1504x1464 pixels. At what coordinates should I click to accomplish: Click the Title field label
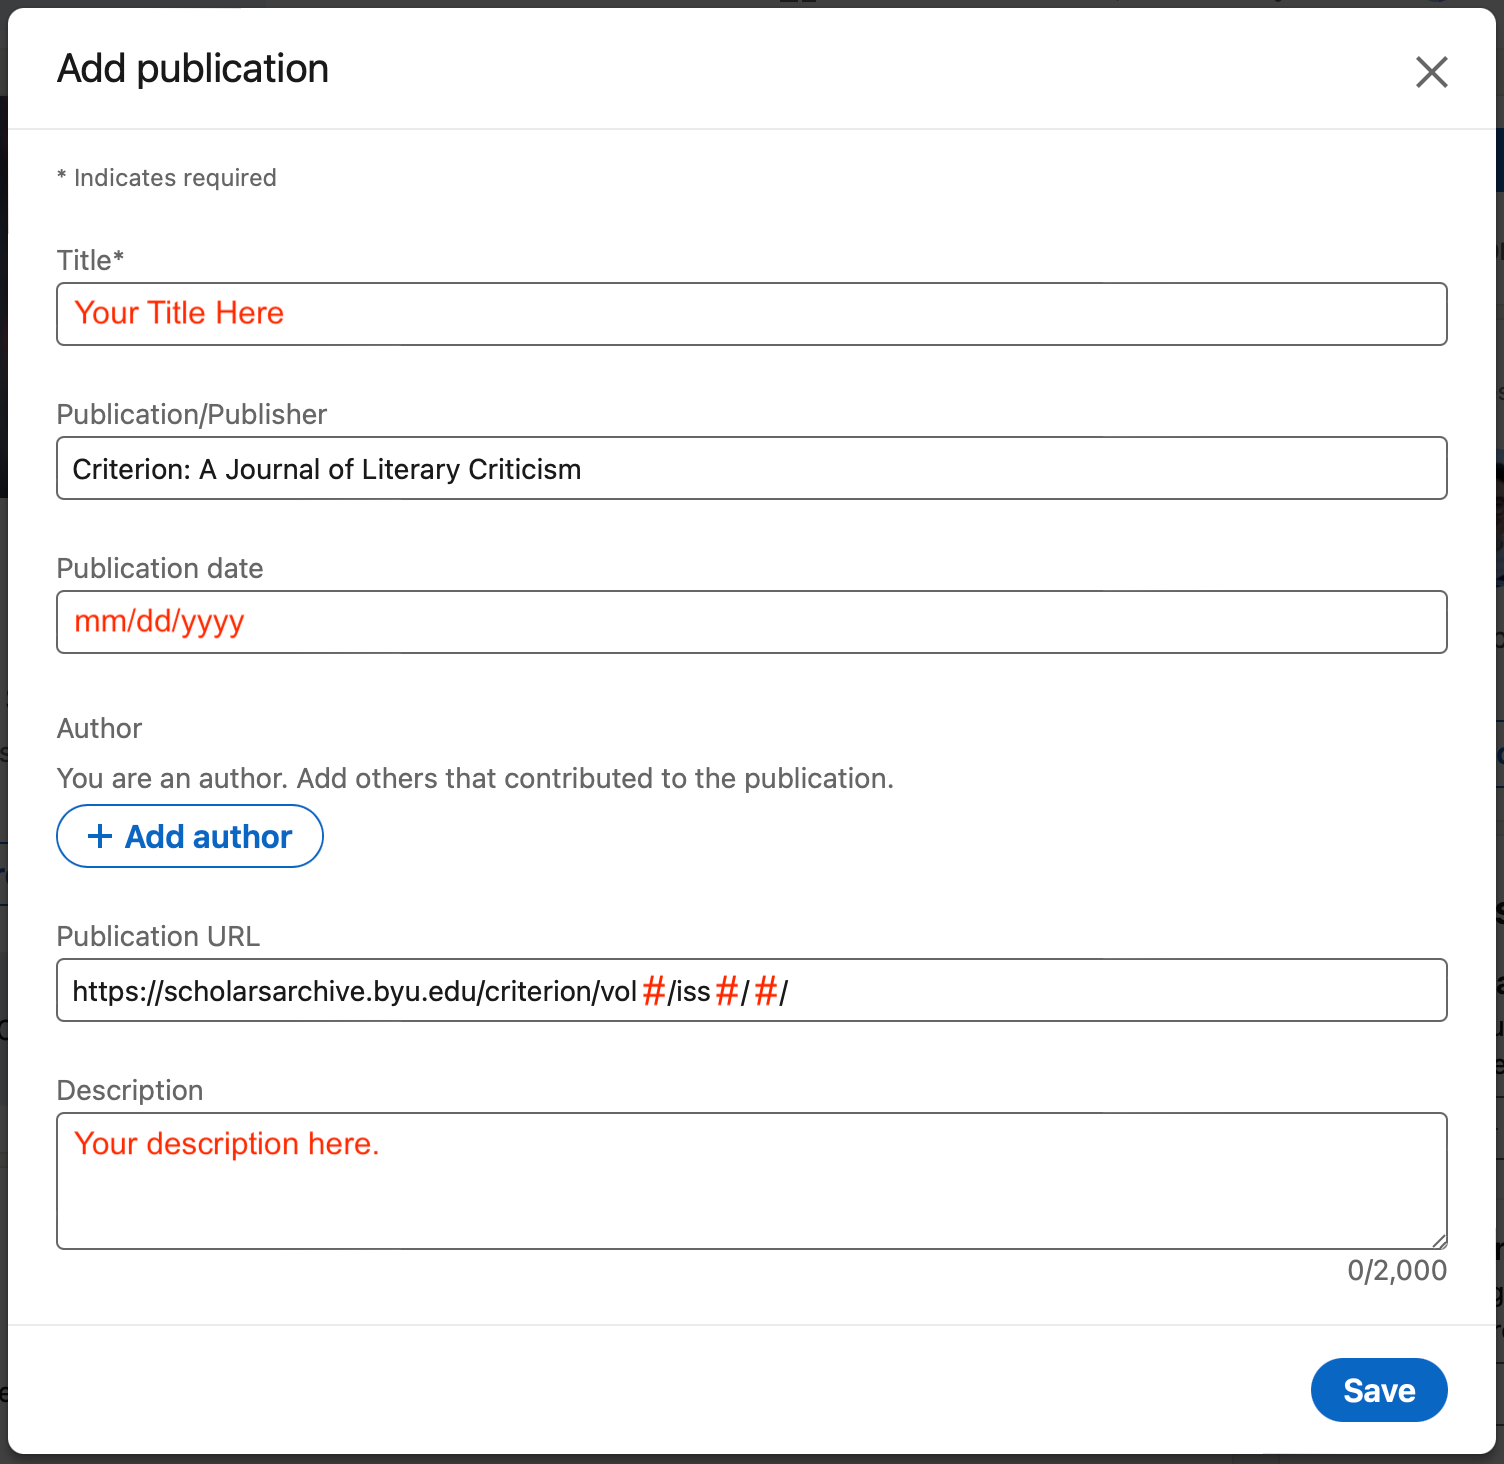[90, 260]
